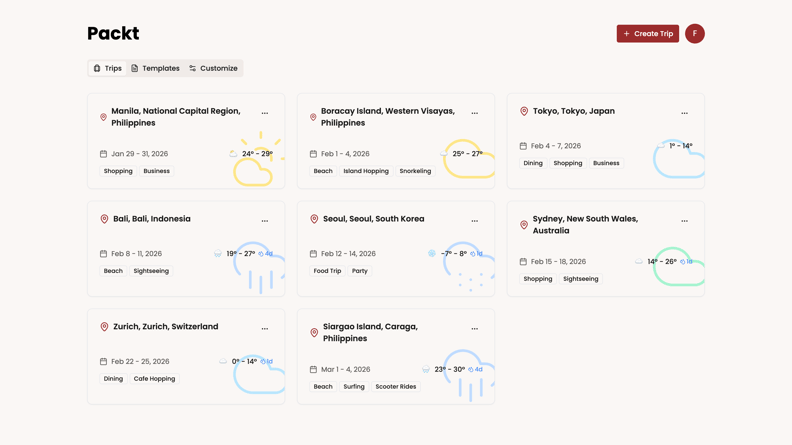Image resolution: width=792 pixels, height=445 pixels.
Task: Click the Island Hopping tag on Boracay card
Action: pyautogui.click(x=366, y=171)
